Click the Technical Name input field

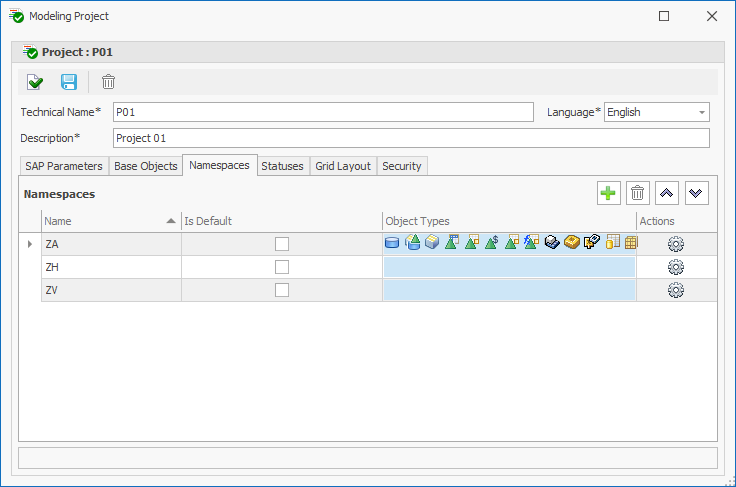(x=322, y=112)
